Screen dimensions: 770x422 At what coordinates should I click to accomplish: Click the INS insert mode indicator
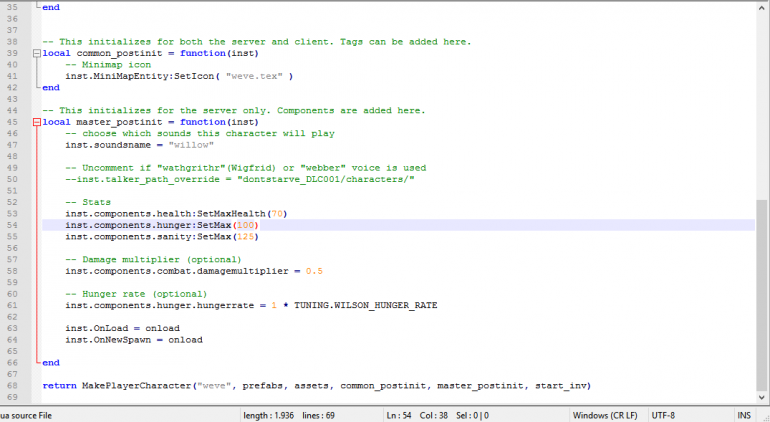point(743,414)
